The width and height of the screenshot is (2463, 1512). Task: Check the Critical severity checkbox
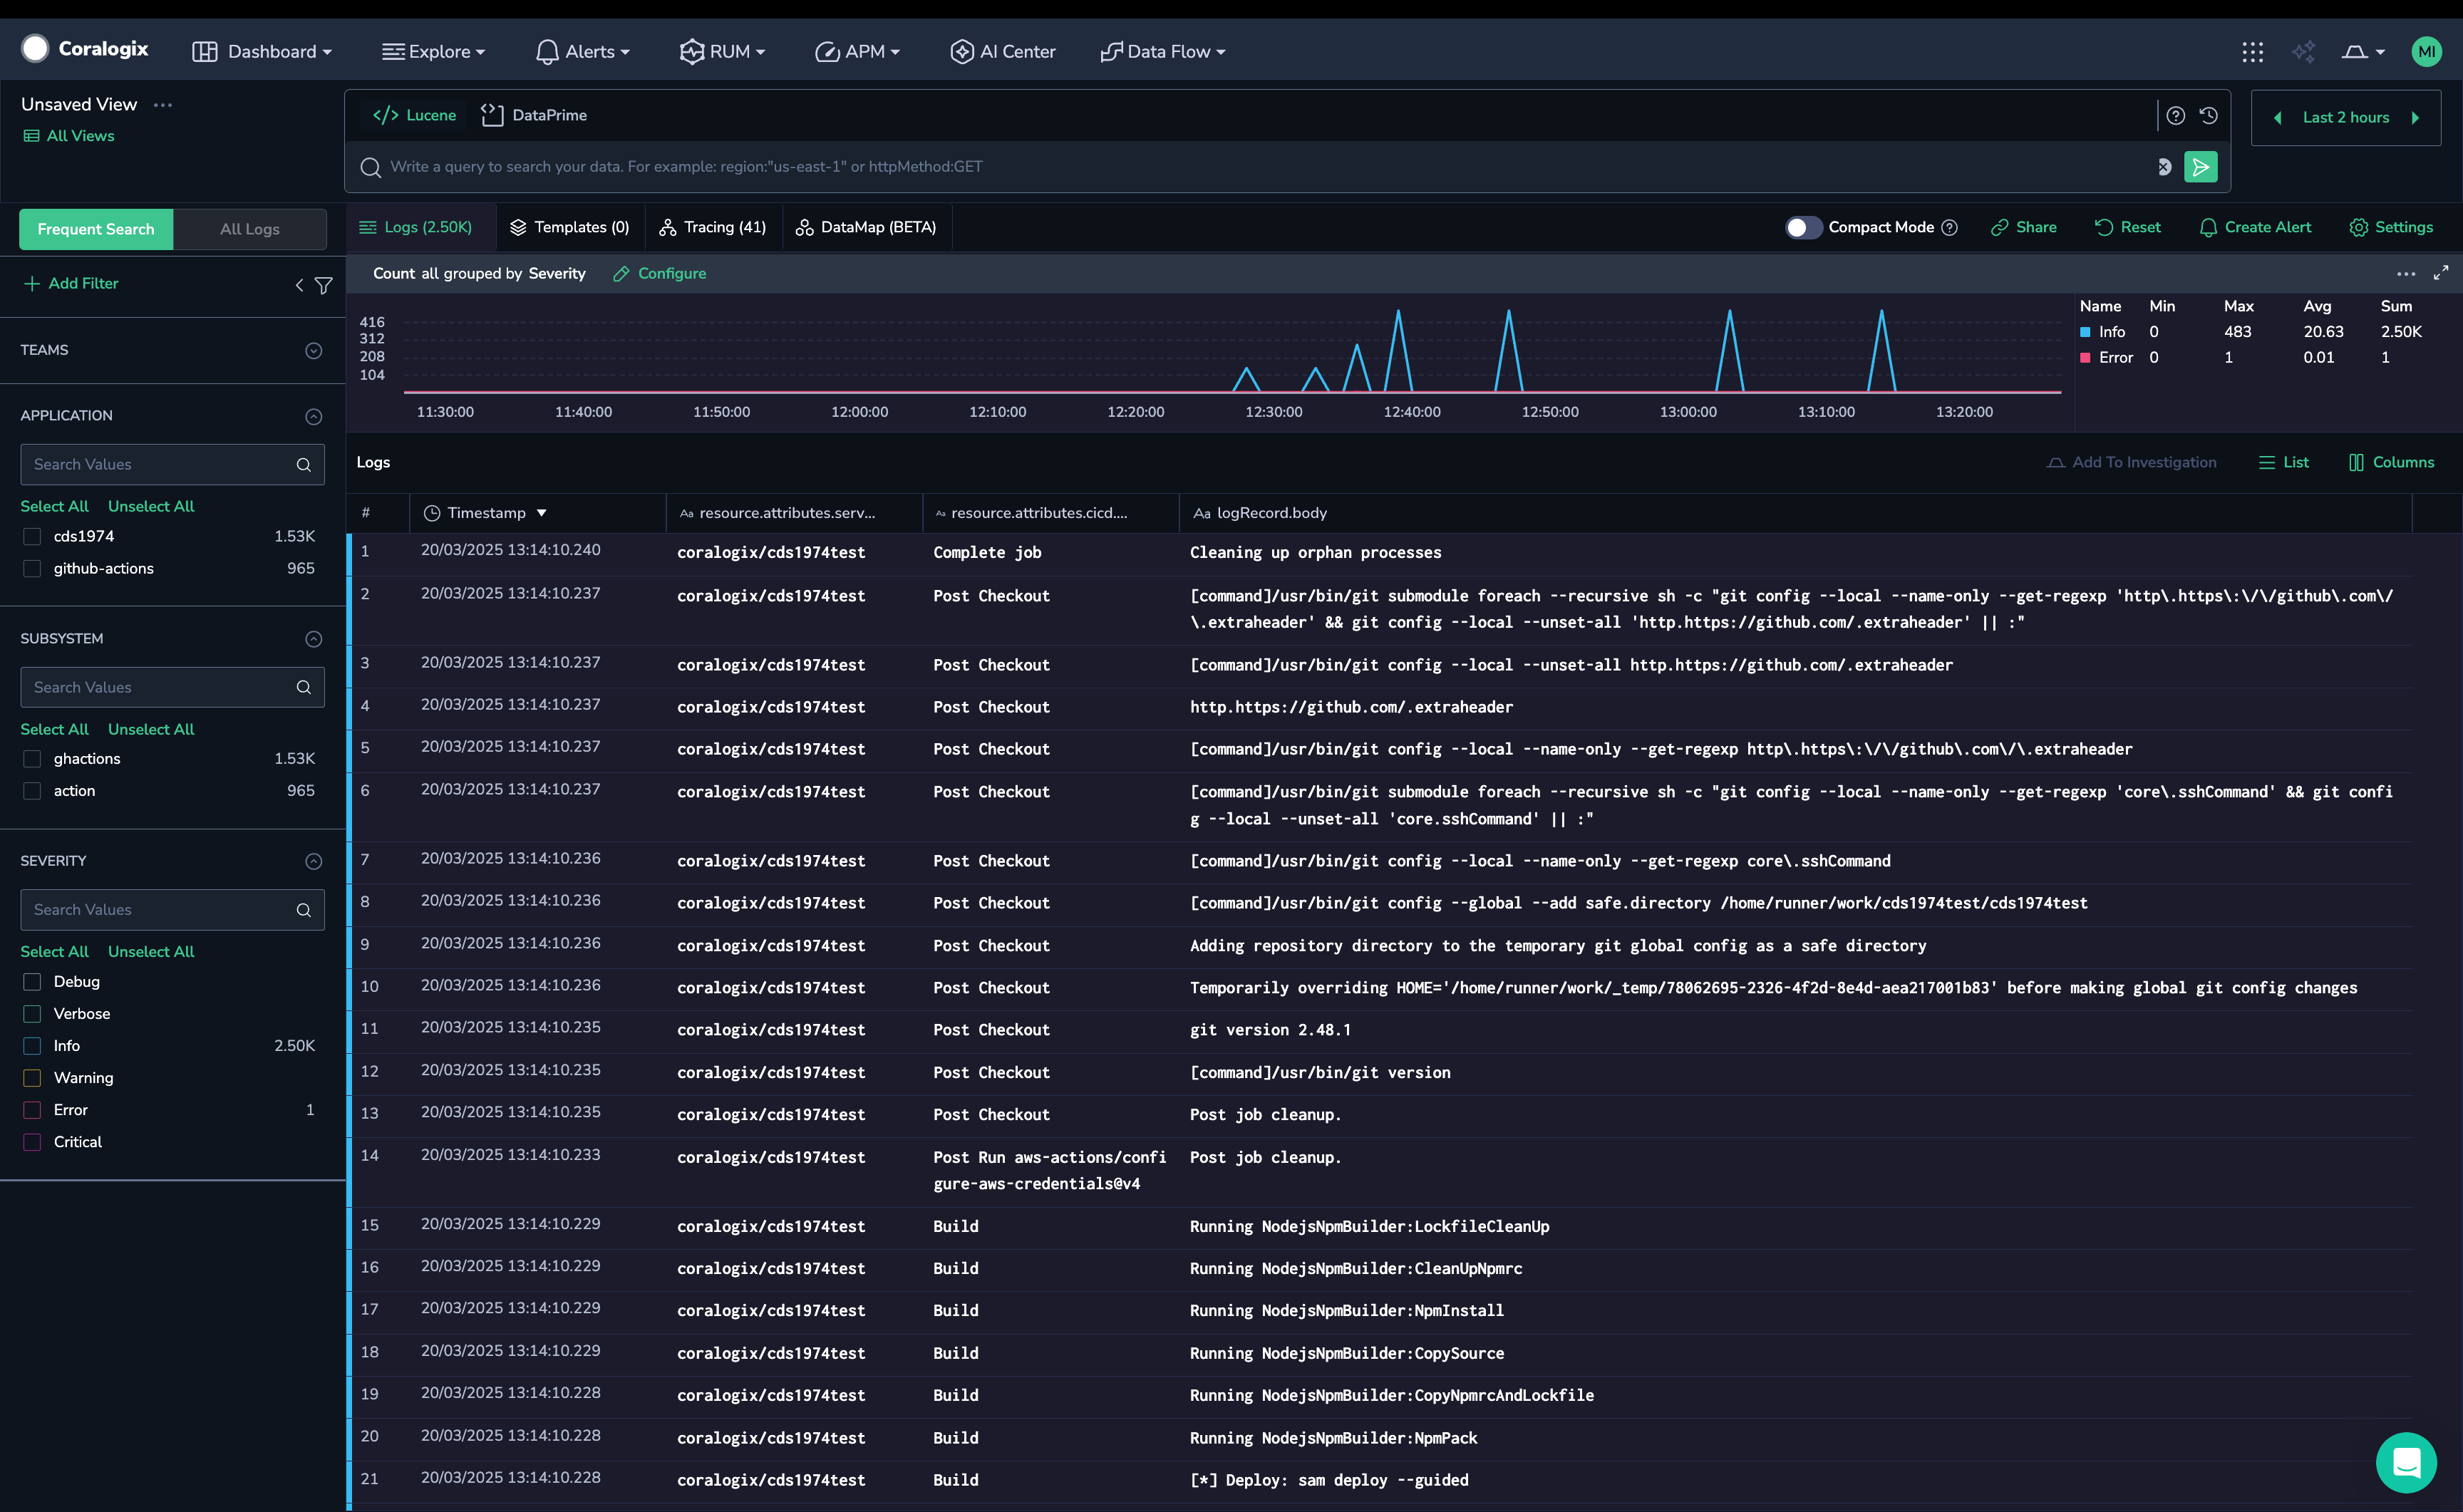tap(32, 1142)
